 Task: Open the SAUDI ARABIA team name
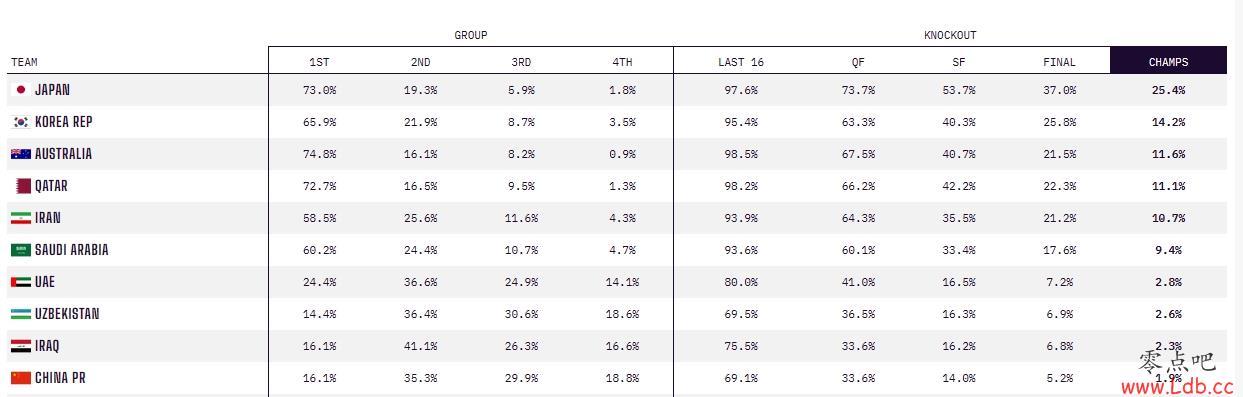(x=72, y=250)
